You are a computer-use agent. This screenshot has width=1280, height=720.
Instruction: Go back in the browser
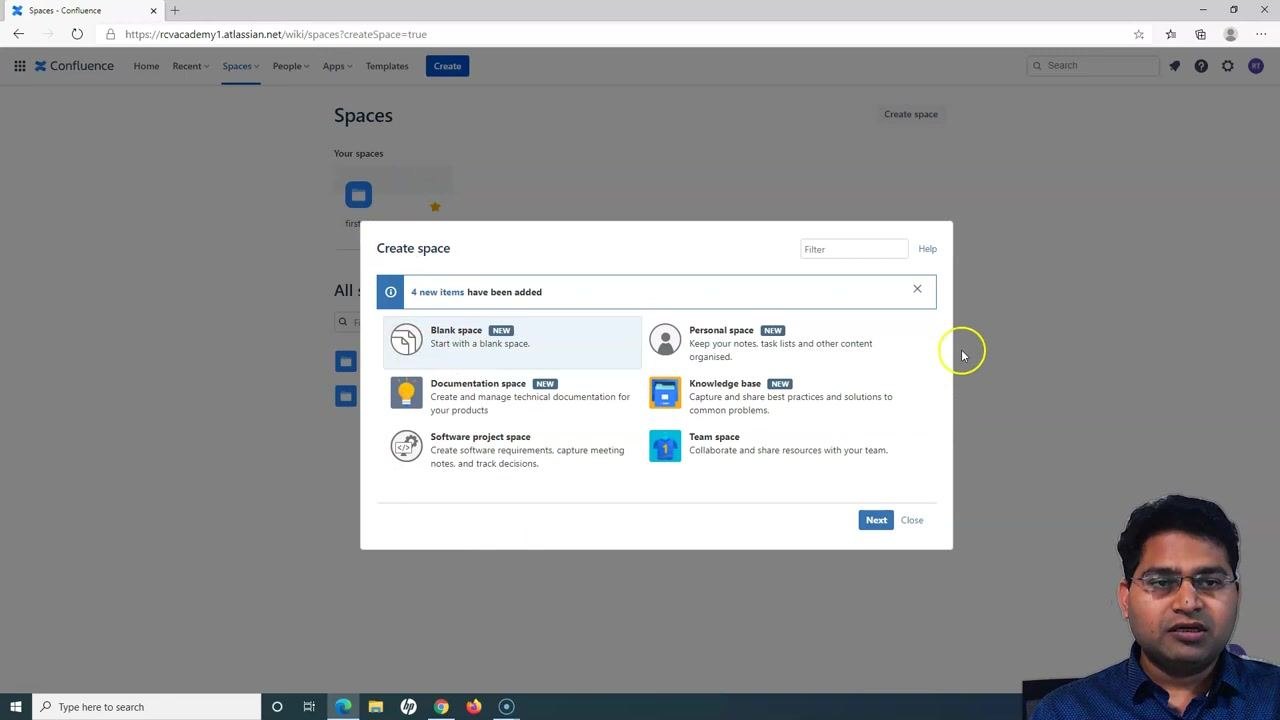pyautogui.click(x=18, y=34)
